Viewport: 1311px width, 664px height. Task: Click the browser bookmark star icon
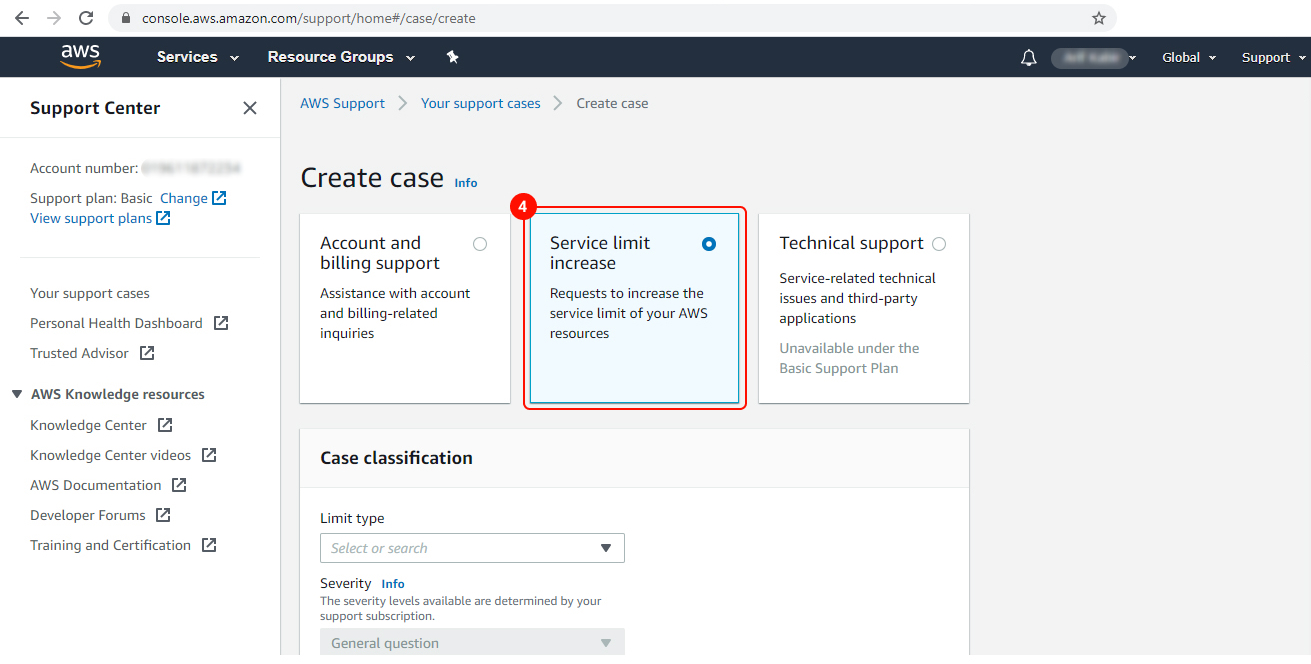pyautogui.click(x=1099, y=17)
